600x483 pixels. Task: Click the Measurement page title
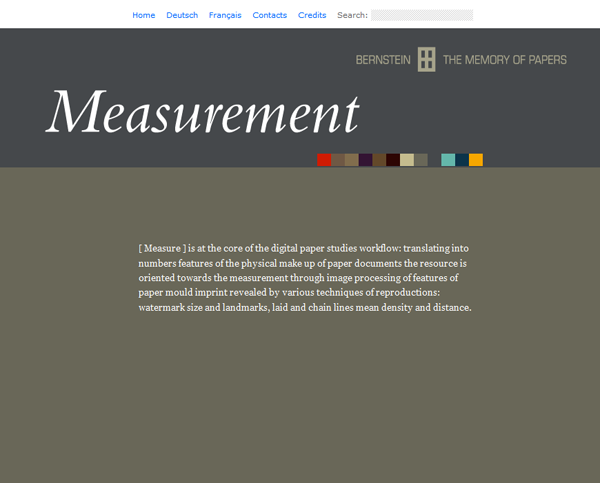[x=202, y=112]
